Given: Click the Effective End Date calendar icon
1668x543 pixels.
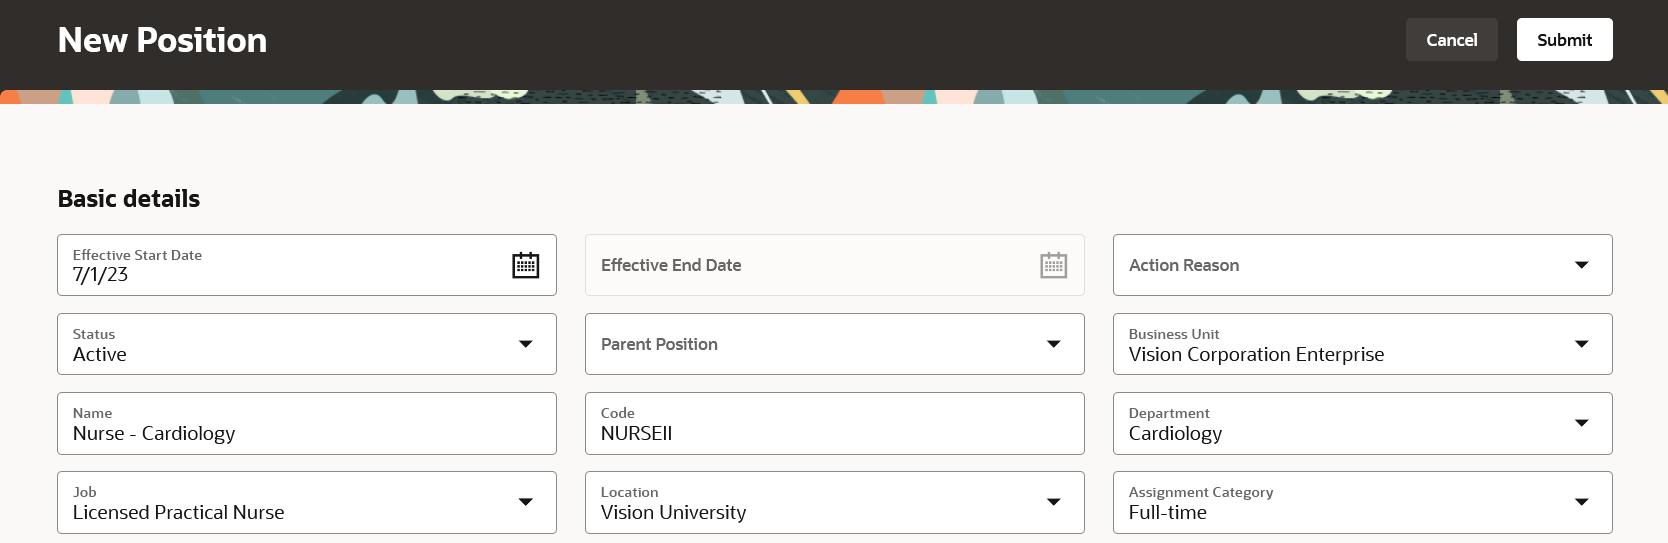Looking at the screenshot, I should (1054, 265).
